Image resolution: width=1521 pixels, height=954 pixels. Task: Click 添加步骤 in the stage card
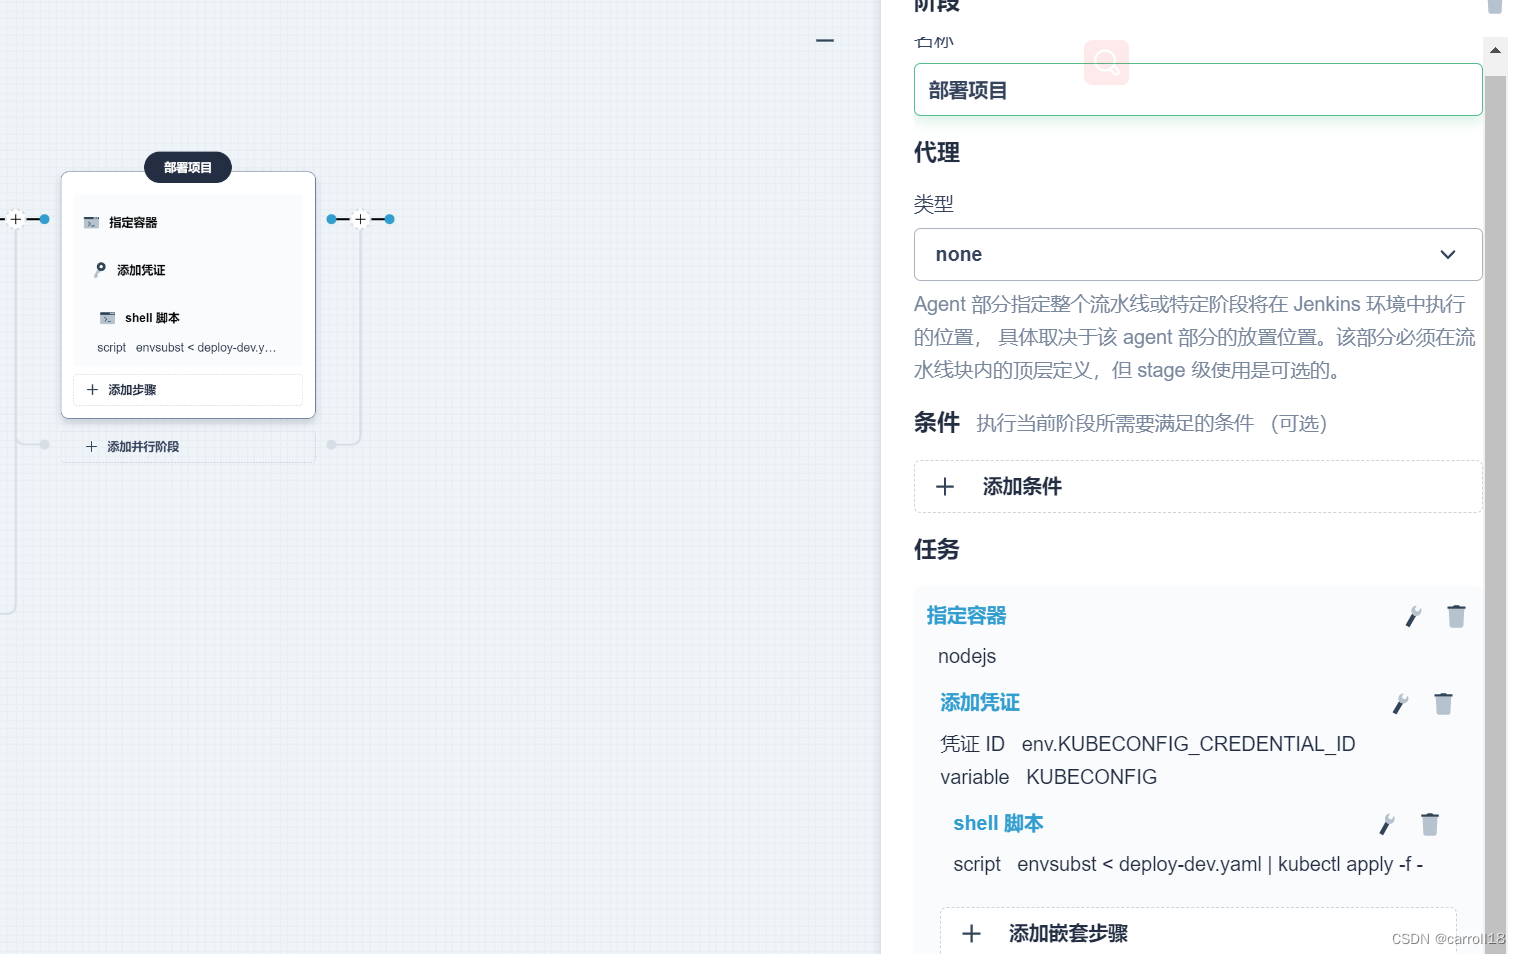(188, 390)
